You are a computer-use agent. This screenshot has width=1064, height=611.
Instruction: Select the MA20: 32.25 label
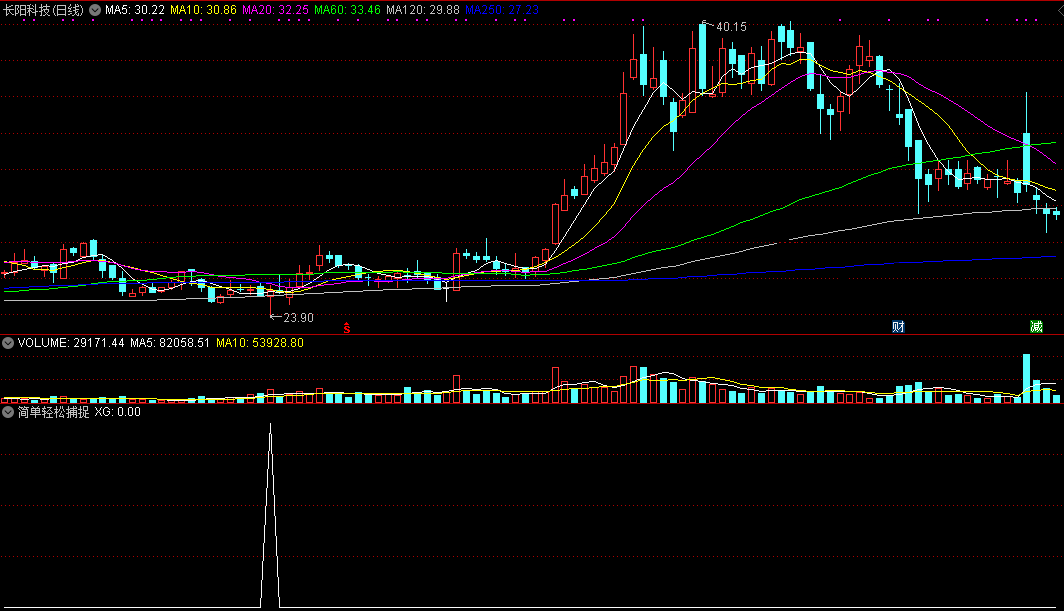pos(275,10)
